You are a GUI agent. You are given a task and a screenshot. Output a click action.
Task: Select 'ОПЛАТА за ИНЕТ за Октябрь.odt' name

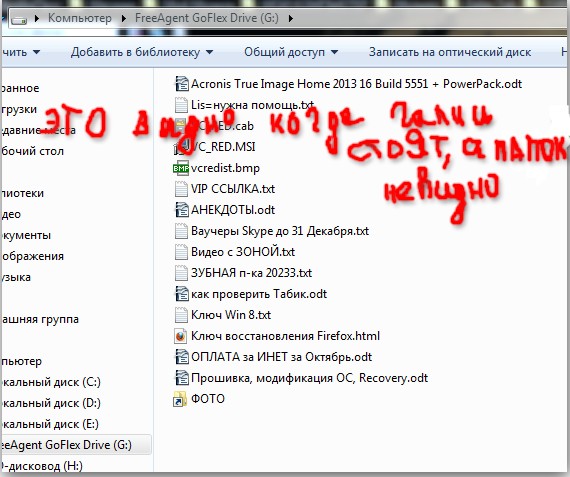coord(281,357)
